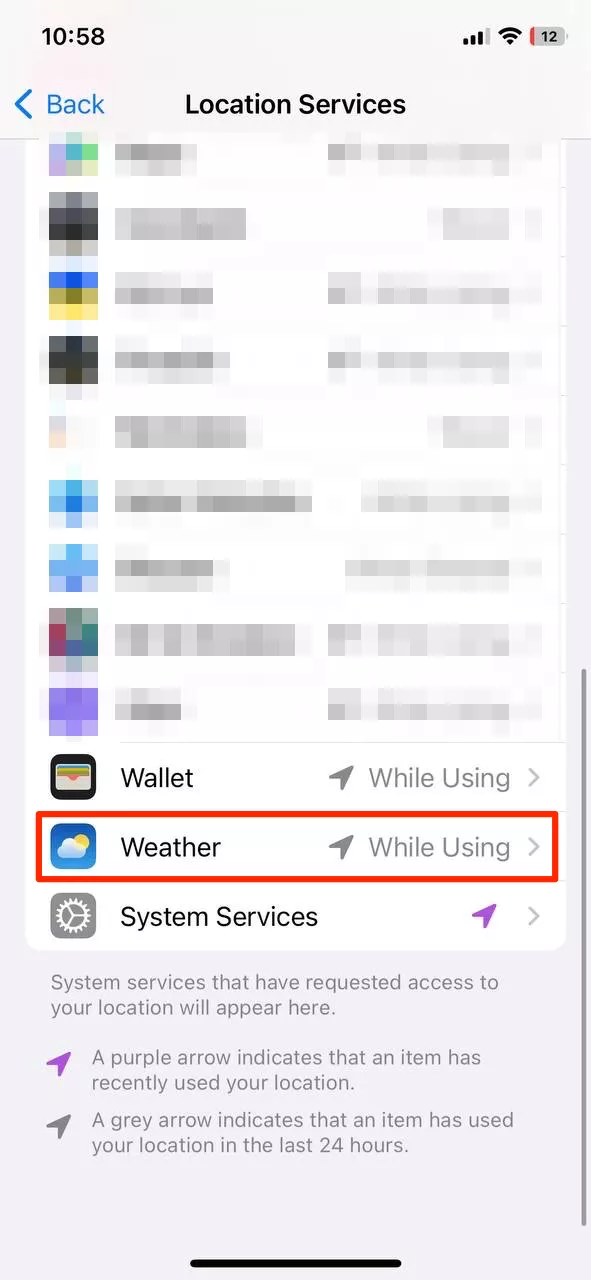Screen dimensions: 591x1280
Task: Open Wallet row chevron
Action: (534, 777)
